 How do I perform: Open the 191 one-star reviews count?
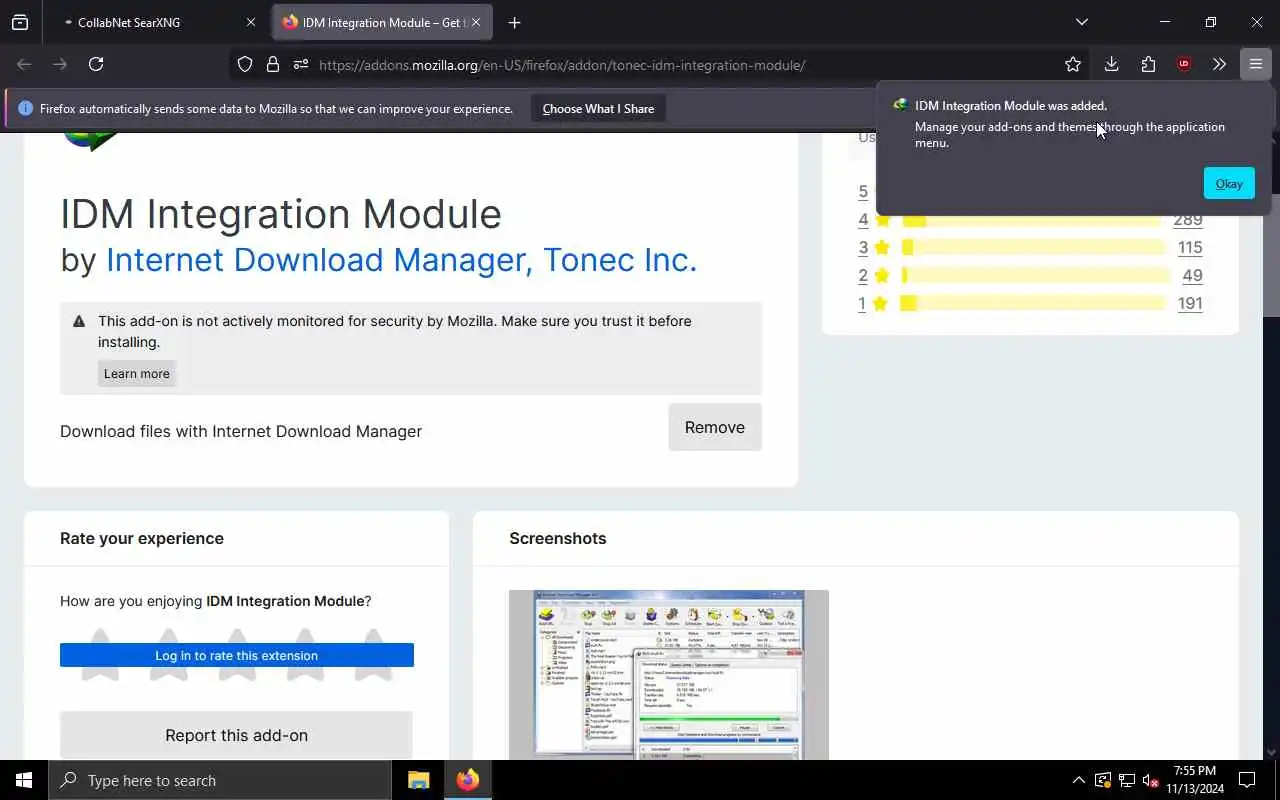click(x=1190, y=303)
